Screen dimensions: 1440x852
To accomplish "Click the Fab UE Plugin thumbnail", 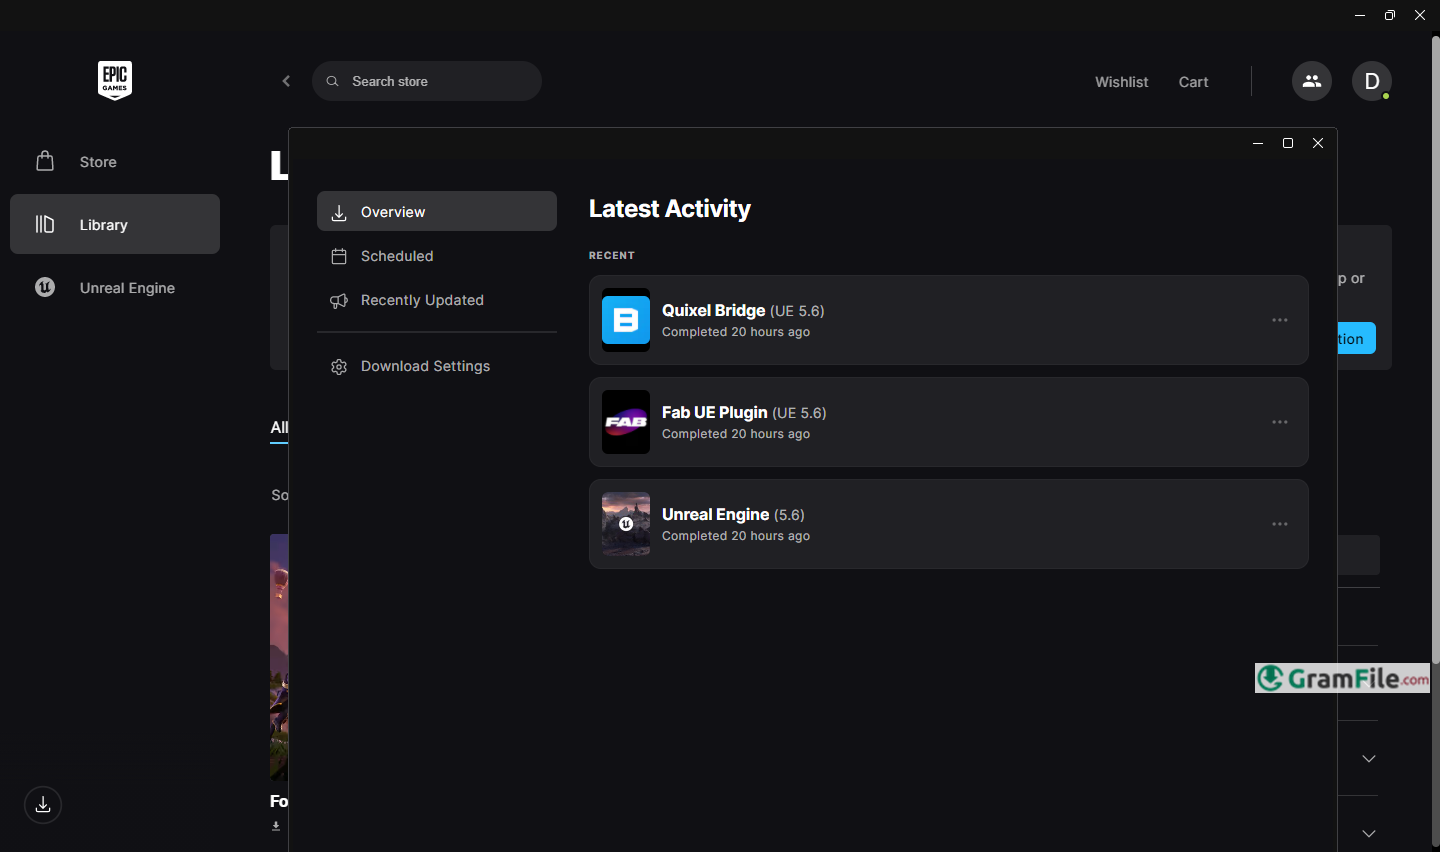I will (626, 422).
